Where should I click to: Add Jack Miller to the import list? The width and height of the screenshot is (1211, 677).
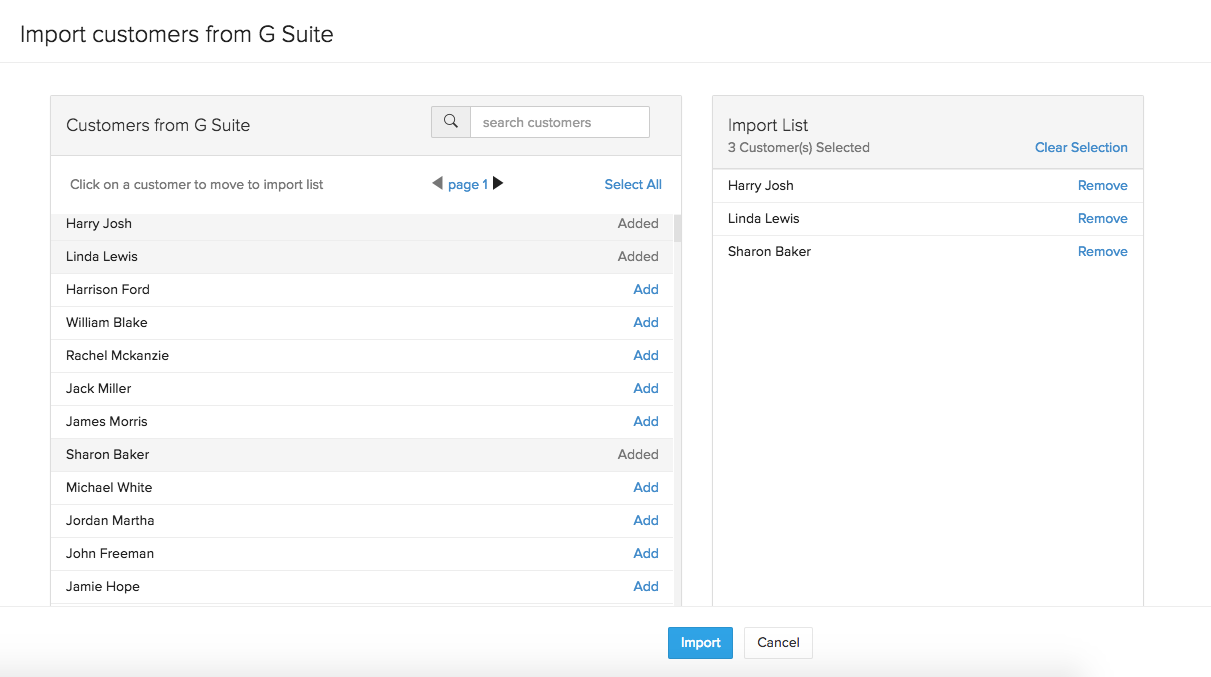pos(646,388)
